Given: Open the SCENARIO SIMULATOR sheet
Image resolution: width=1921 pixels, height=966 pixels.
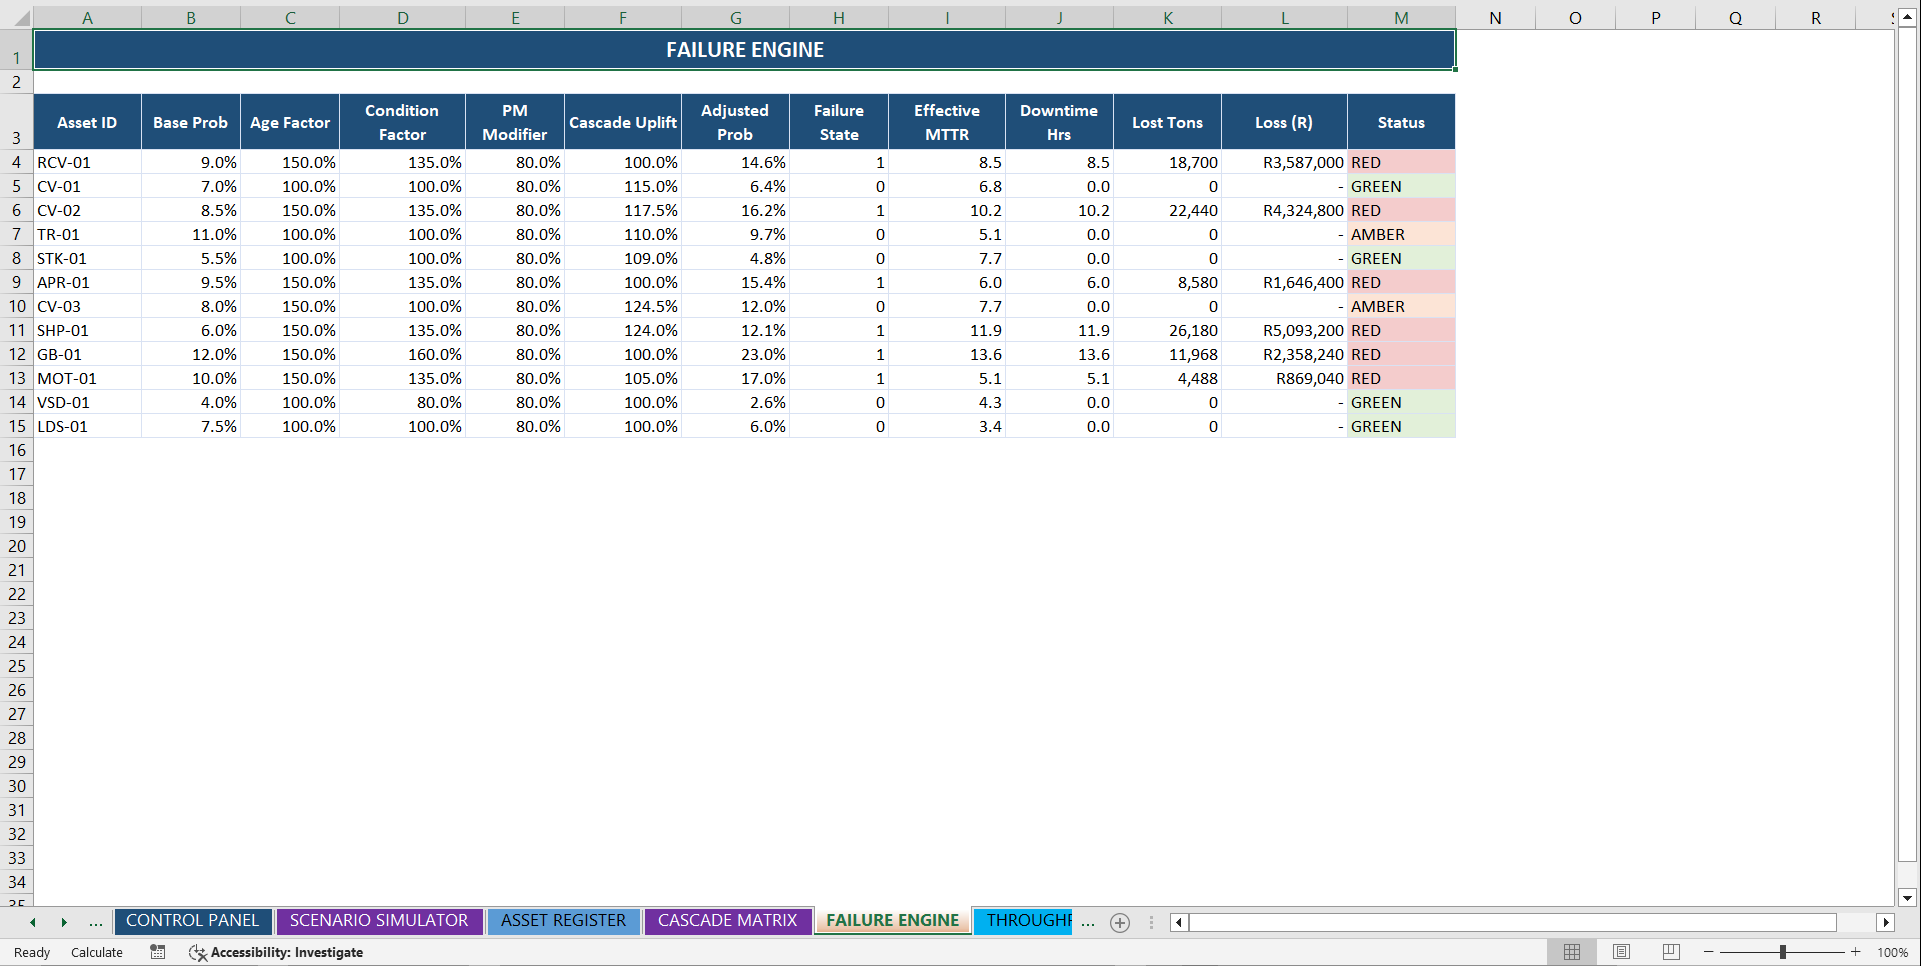Looking at the screenshot, I should 379,921.
